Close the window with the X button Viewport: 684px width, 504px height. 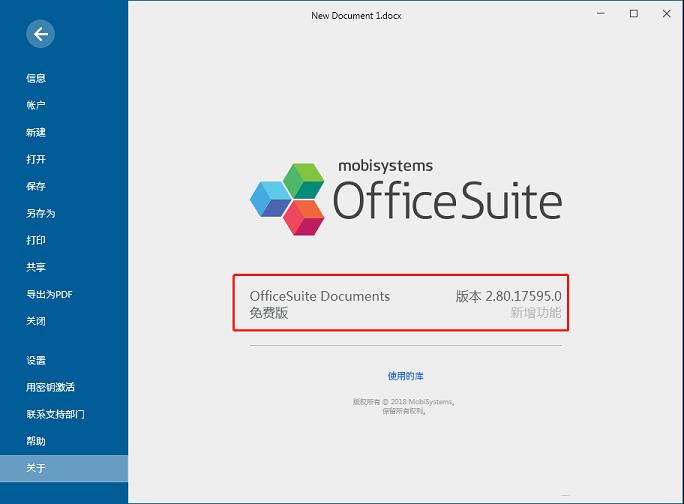665,14
